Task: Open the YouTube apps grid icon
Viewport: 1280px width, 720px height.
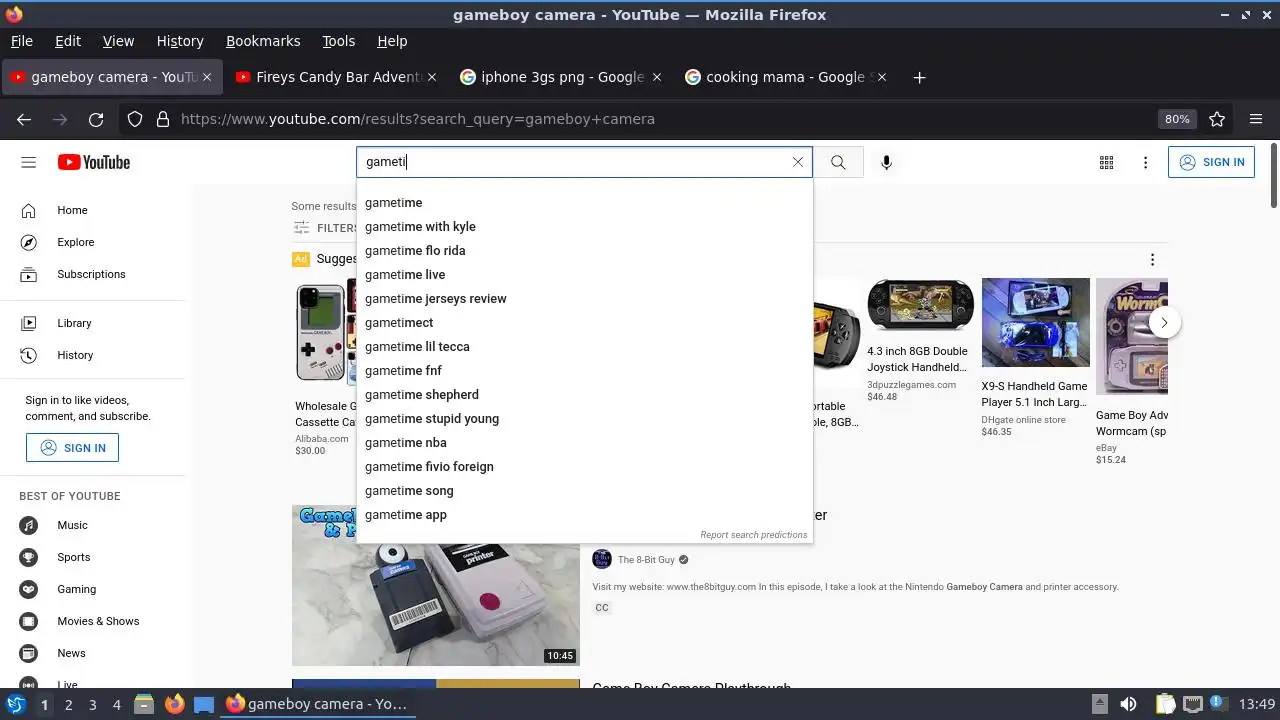Action: [1106, 162]
